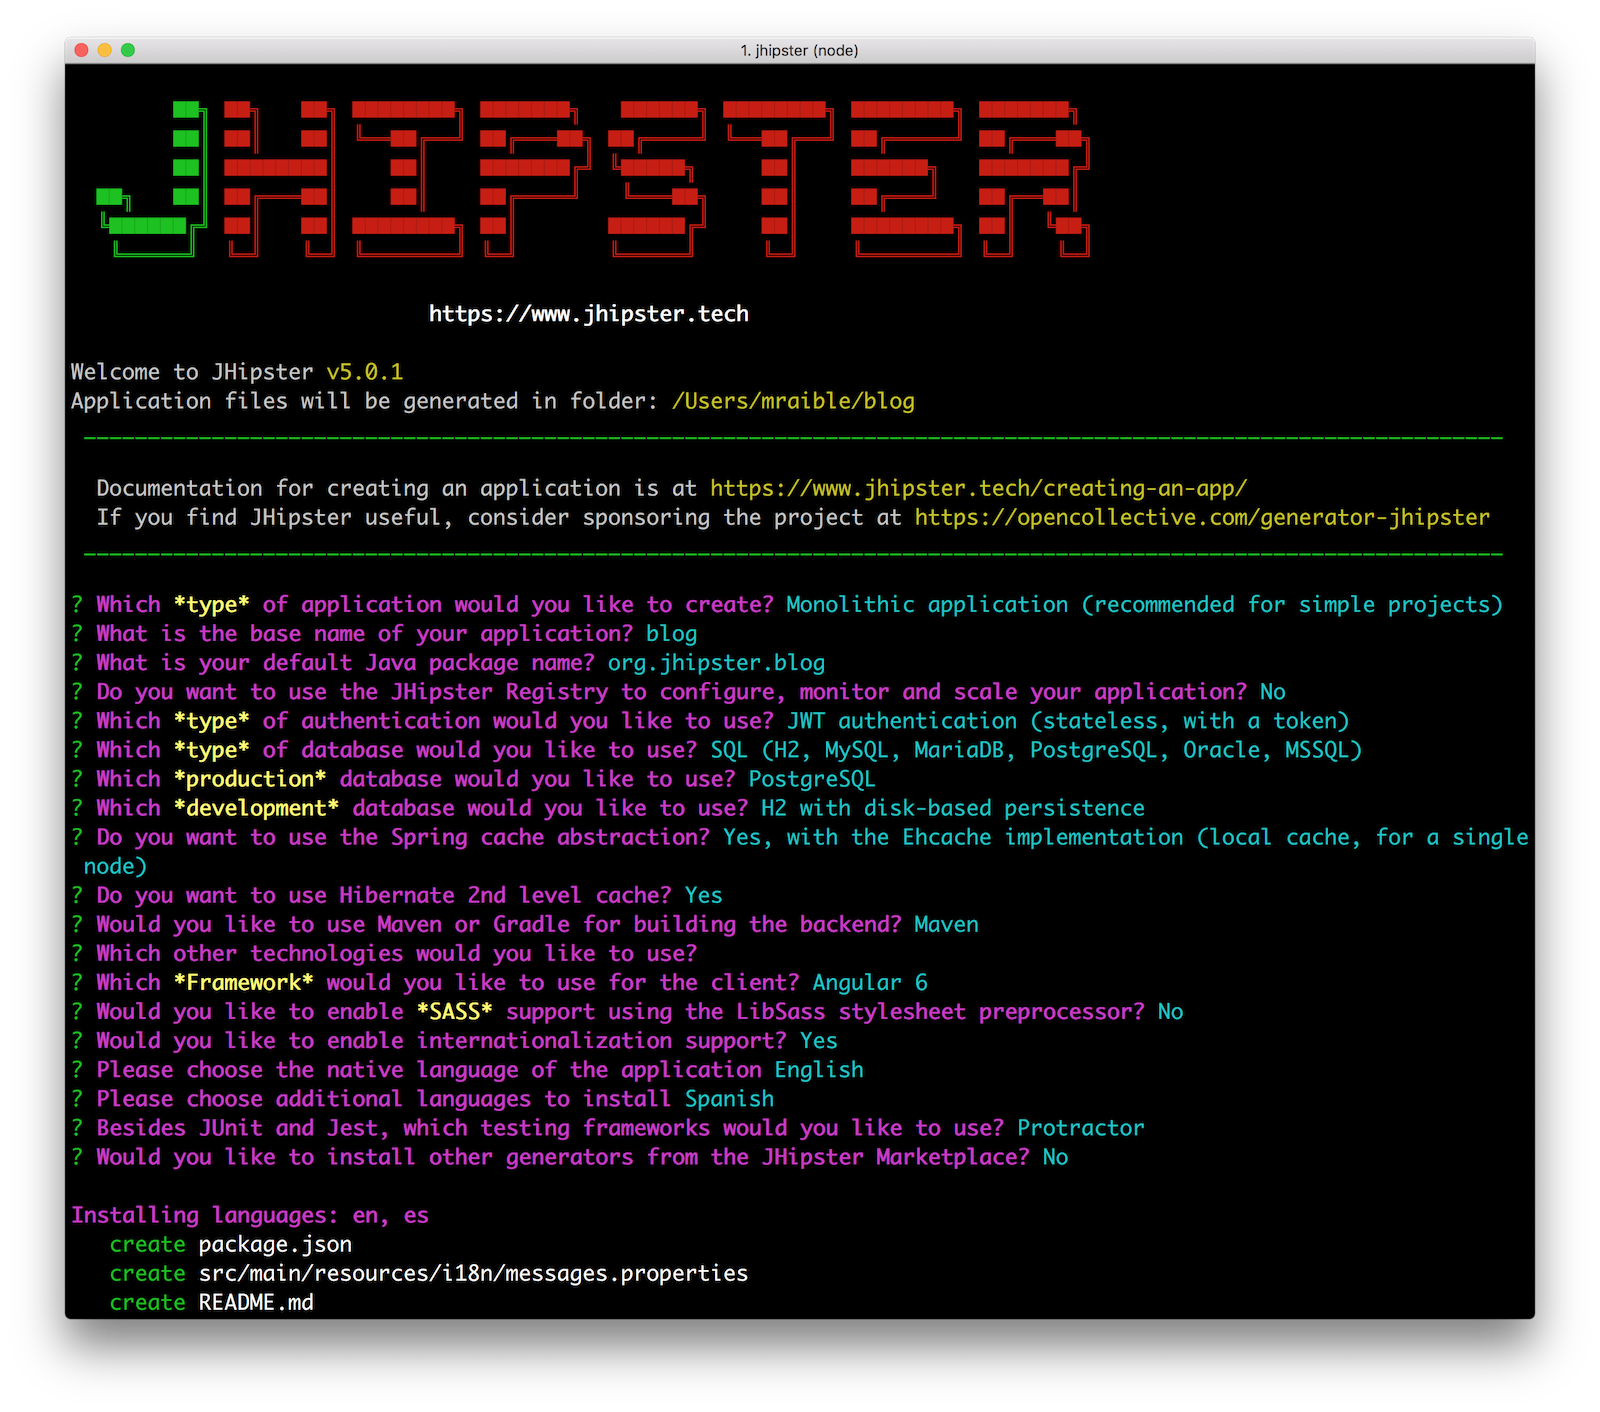1600x1412 pixels.
Task: Click the created file package.json
Action: tap(275, 1245)
